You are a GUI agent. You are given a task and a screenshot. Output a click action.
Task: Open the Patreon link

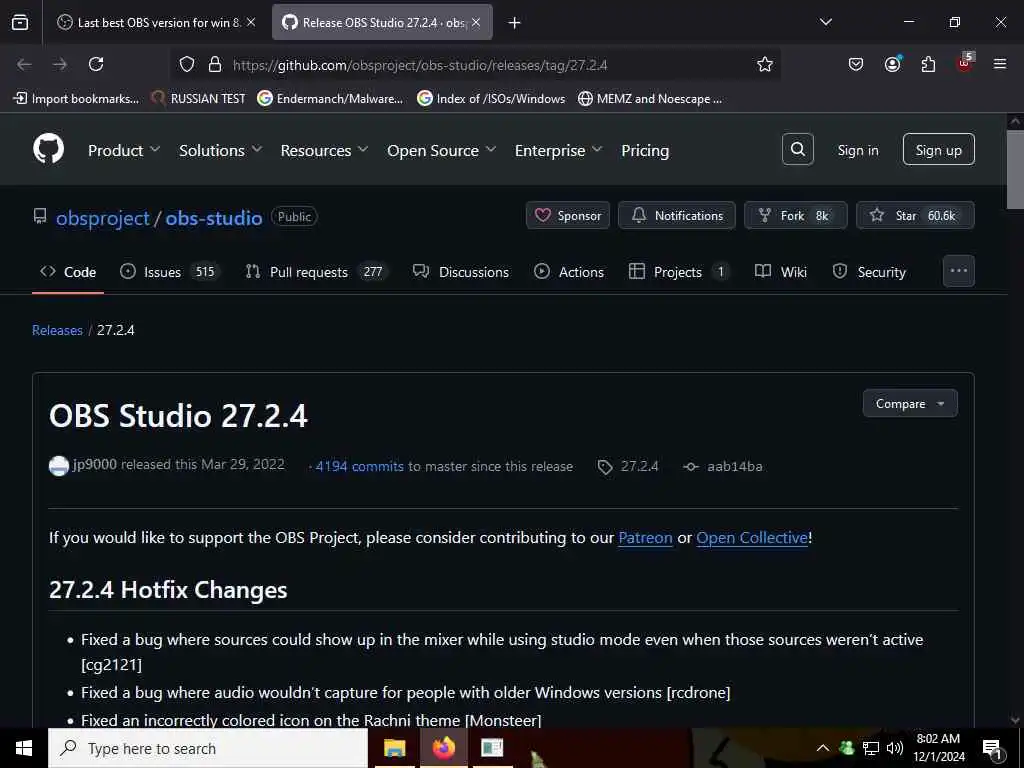(645, 537)
